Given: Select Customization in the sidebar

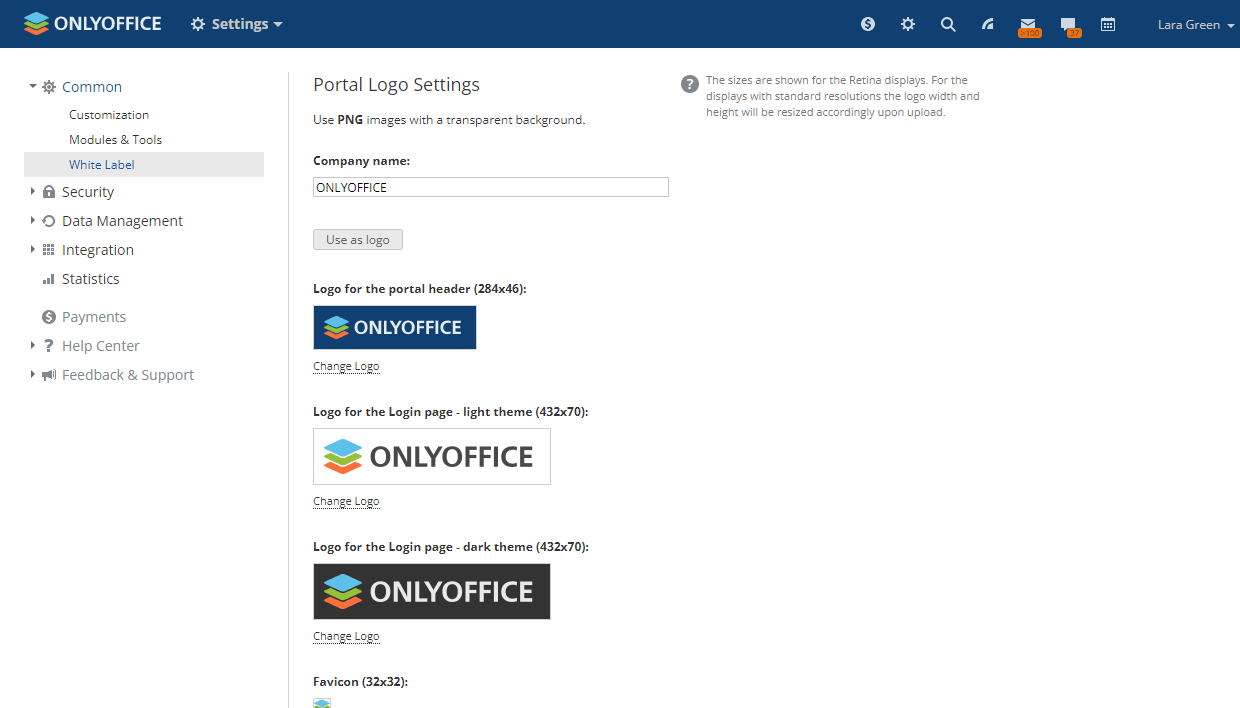Looking at the screenshot, I should 109,115.
